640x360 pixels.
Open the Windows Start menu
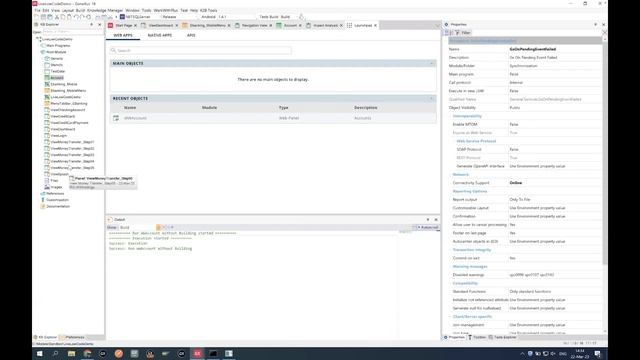tap(40, 353)
